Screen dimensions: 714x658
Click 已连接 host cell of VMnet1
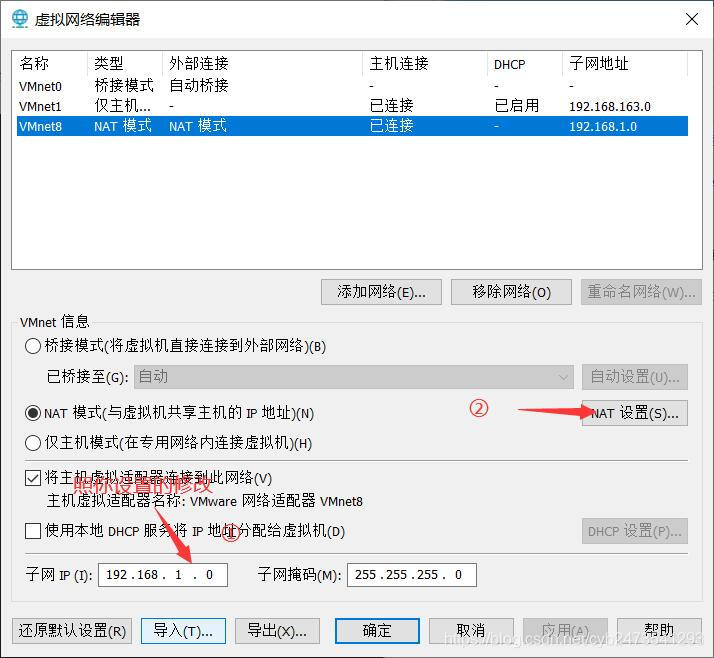(392, 106)
